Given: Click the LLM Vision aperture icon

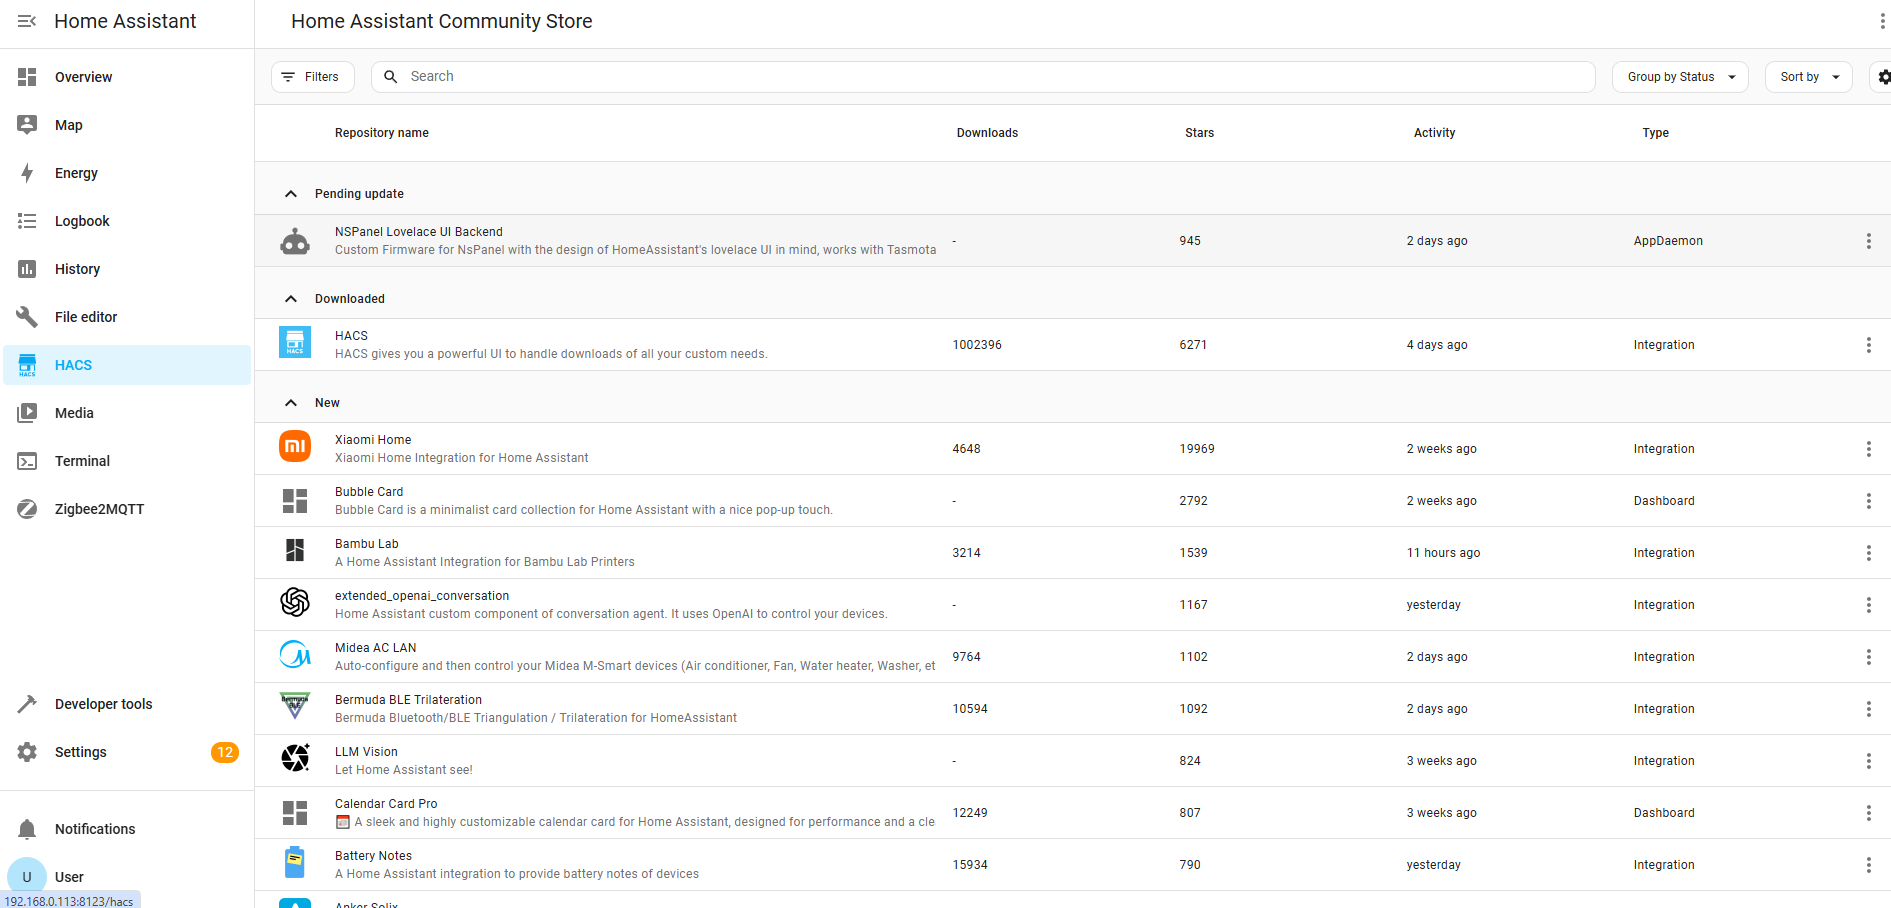Looking at the screenshot, I should click(x=295, y=758).
